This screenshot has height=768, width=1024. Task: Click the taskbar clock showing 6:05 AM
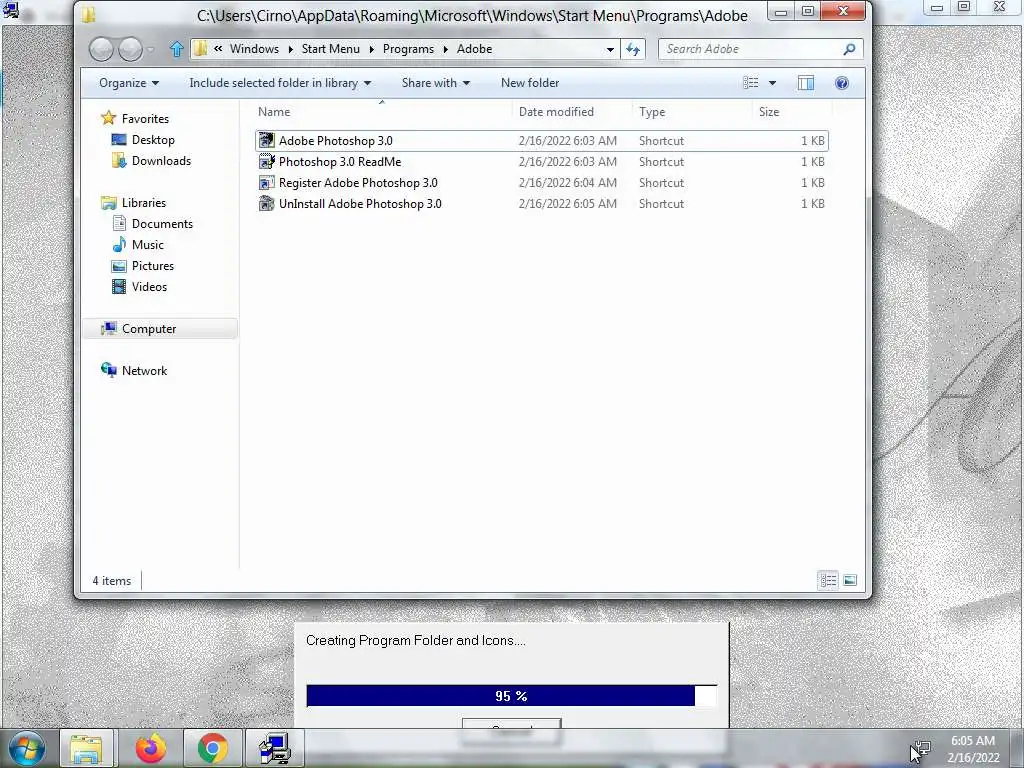point(972,741)
